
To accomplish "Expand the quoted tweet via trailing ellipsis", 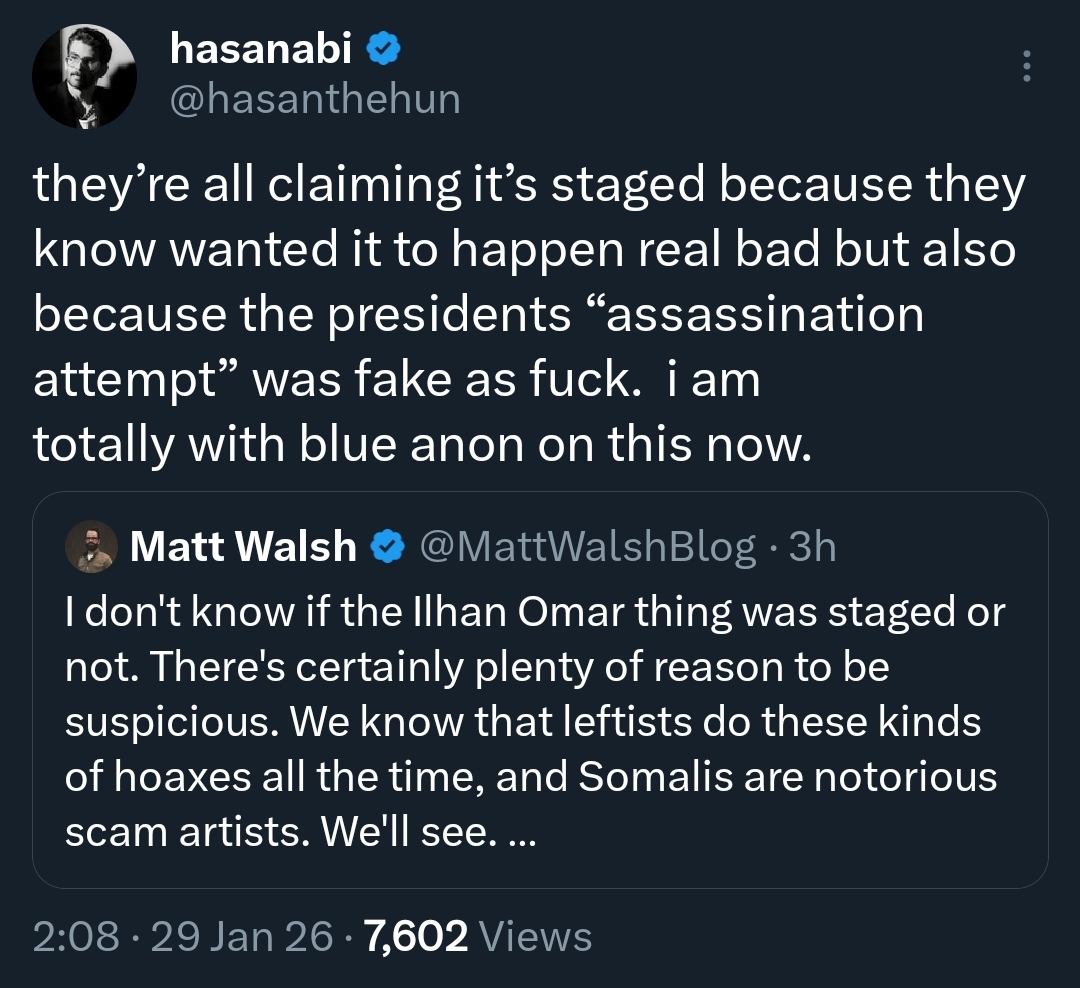I will click(x=522, y=834).
